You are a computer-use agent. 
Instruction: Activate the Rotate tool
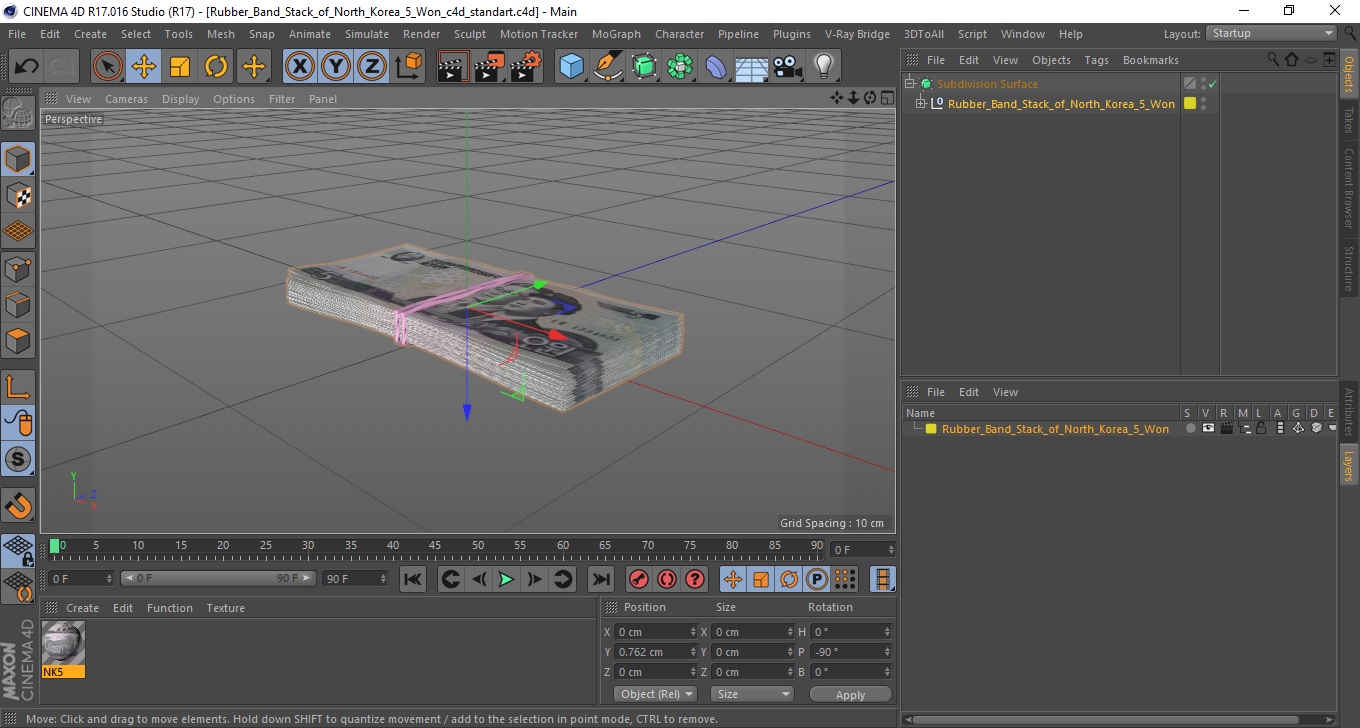(216, 67)
